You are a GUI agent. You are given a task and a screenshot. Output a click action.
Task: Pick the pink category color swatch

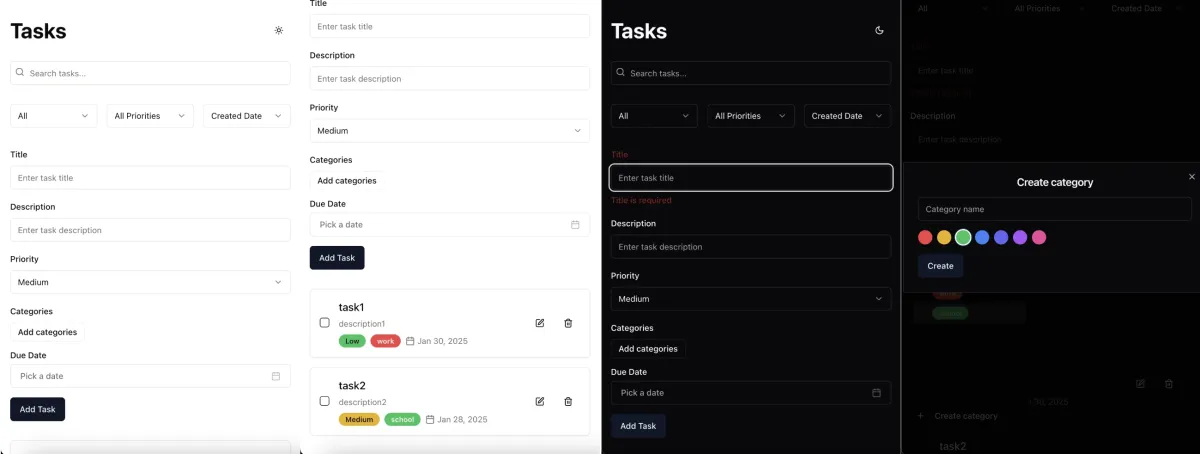(x=1039, y=237)
